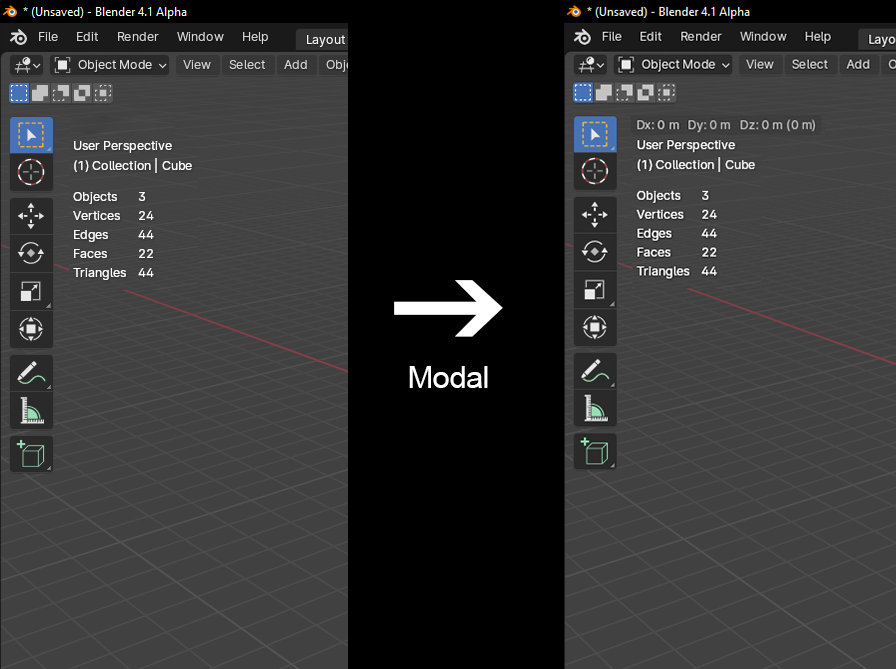Click 'User Perspective' text in the left Blender window
This screenshot has width=896, height=669.
(122, 146)
